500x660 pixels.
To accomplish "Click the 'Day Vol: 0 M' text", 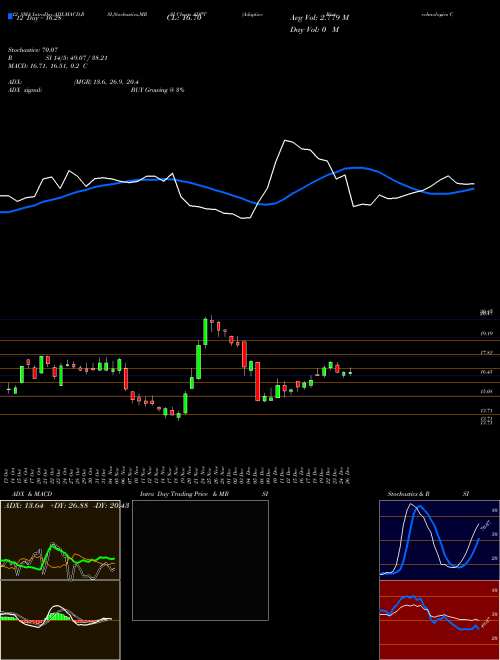I will (314, 30).
